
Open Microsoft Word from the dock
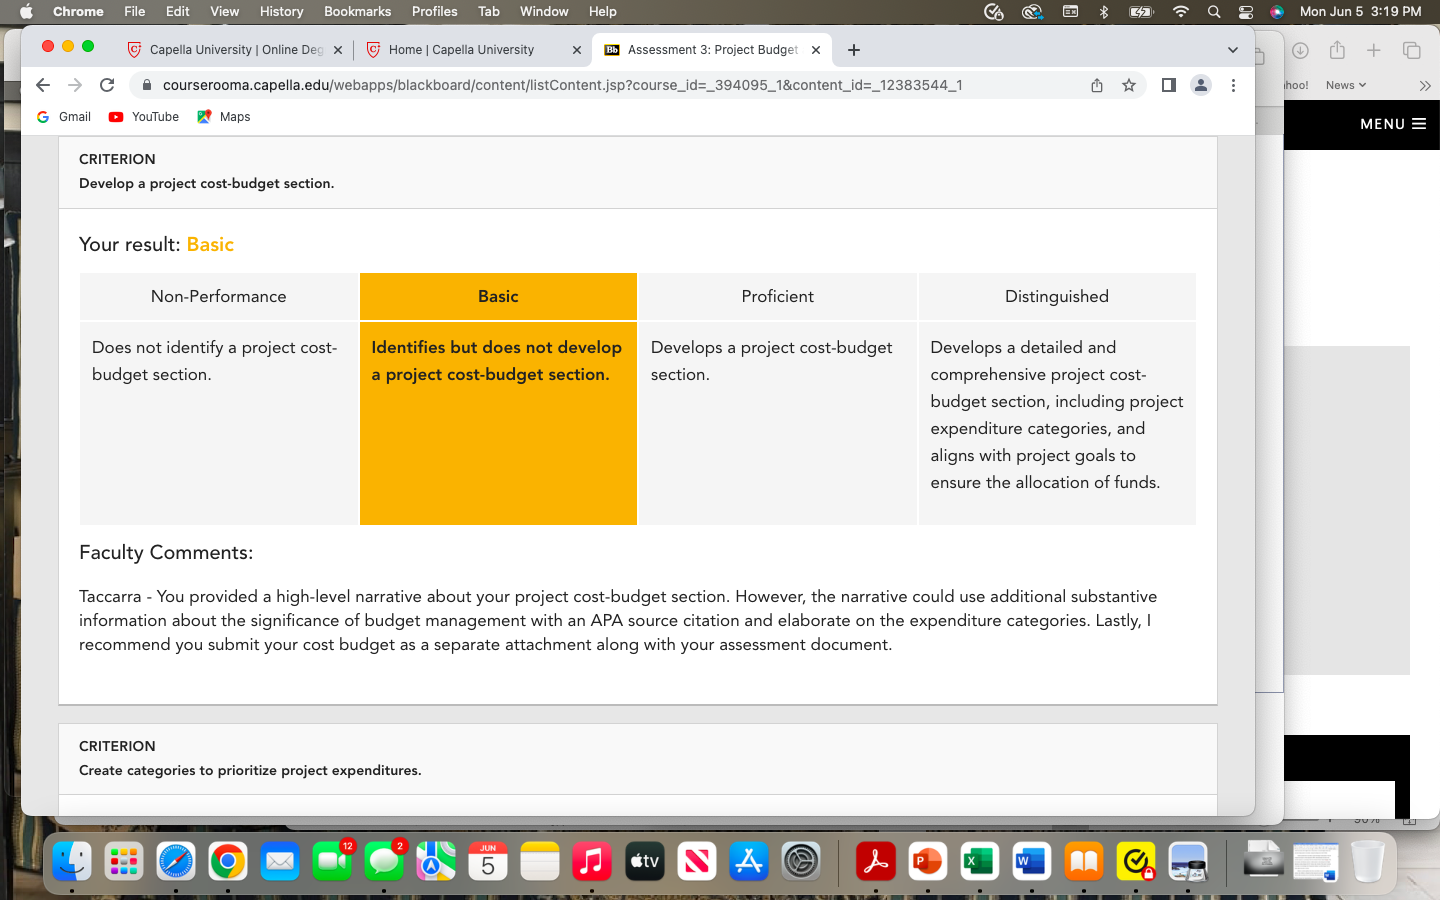pyautogui.click(x=1031, y=861)
